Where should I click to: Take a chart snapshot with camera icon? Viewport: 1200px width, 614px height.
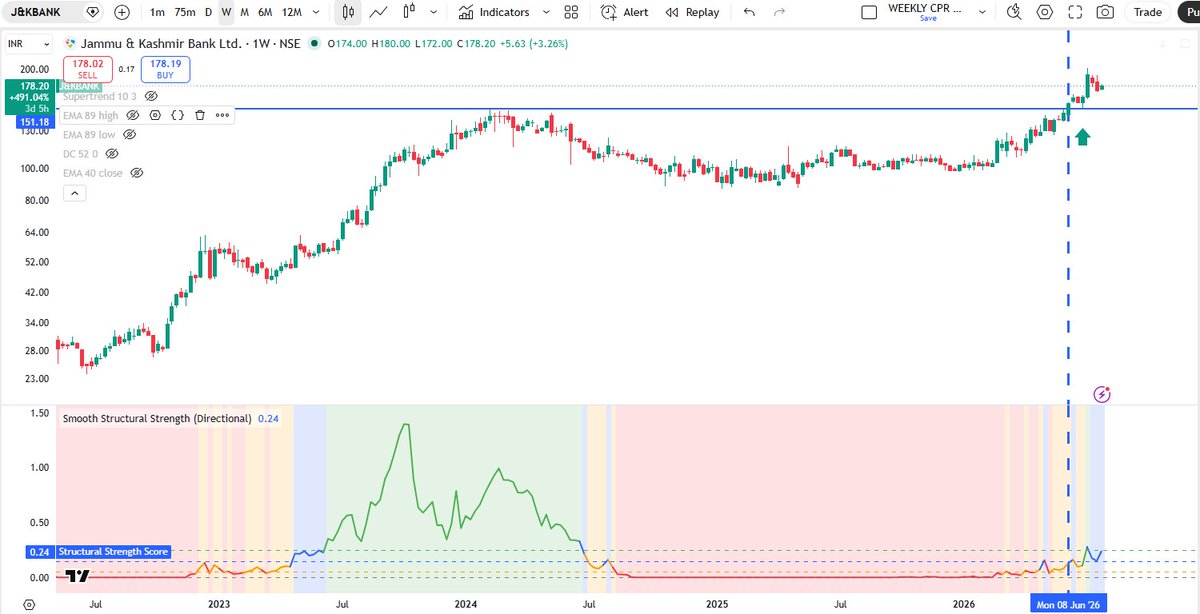coord(1105,12)
